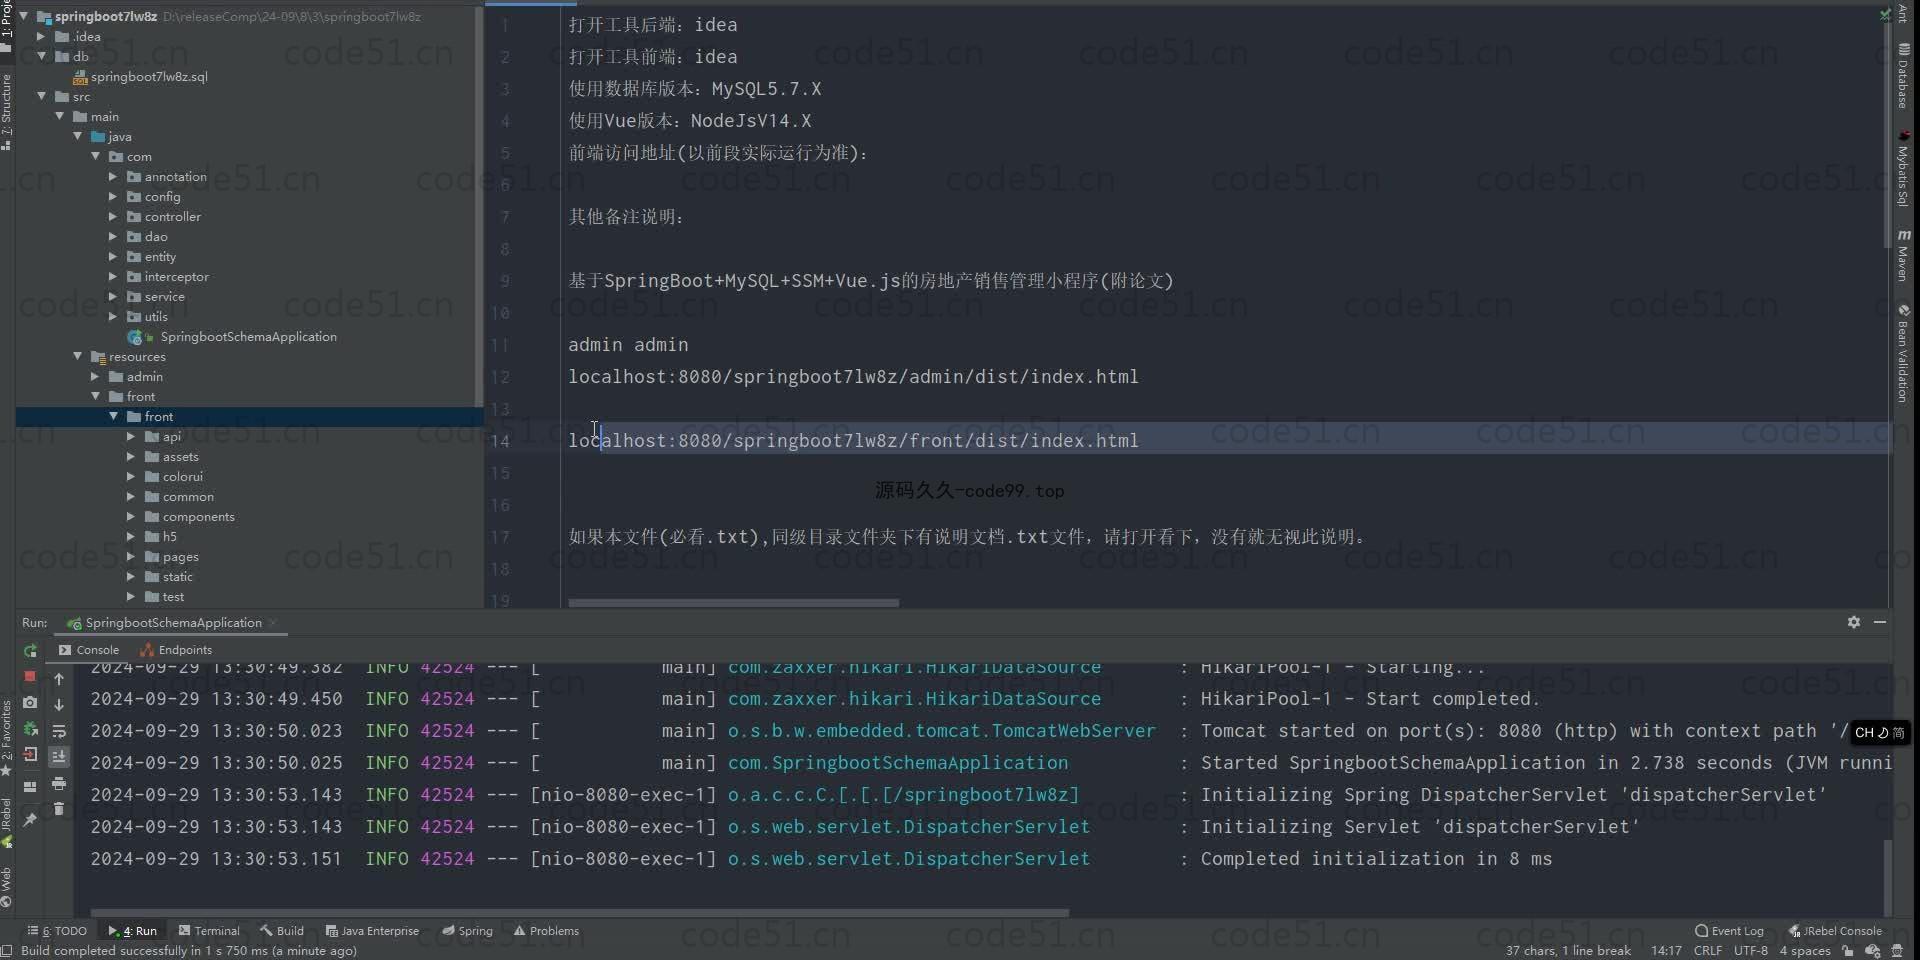The height and width of the screenshot is (960, 1920).
Task: Open the Build tool window tab
Action: pos(282,931)
